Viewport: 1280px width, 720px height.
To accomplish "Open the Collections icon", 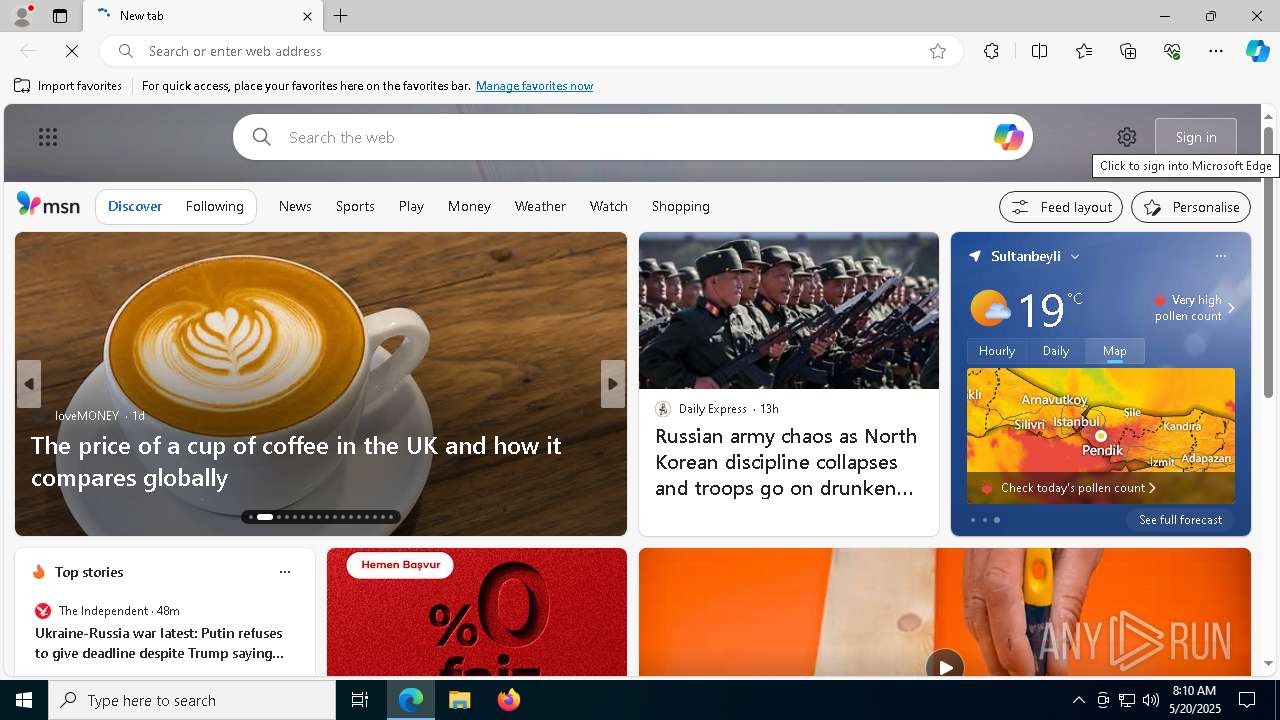I will click(x=1128, y=51).
